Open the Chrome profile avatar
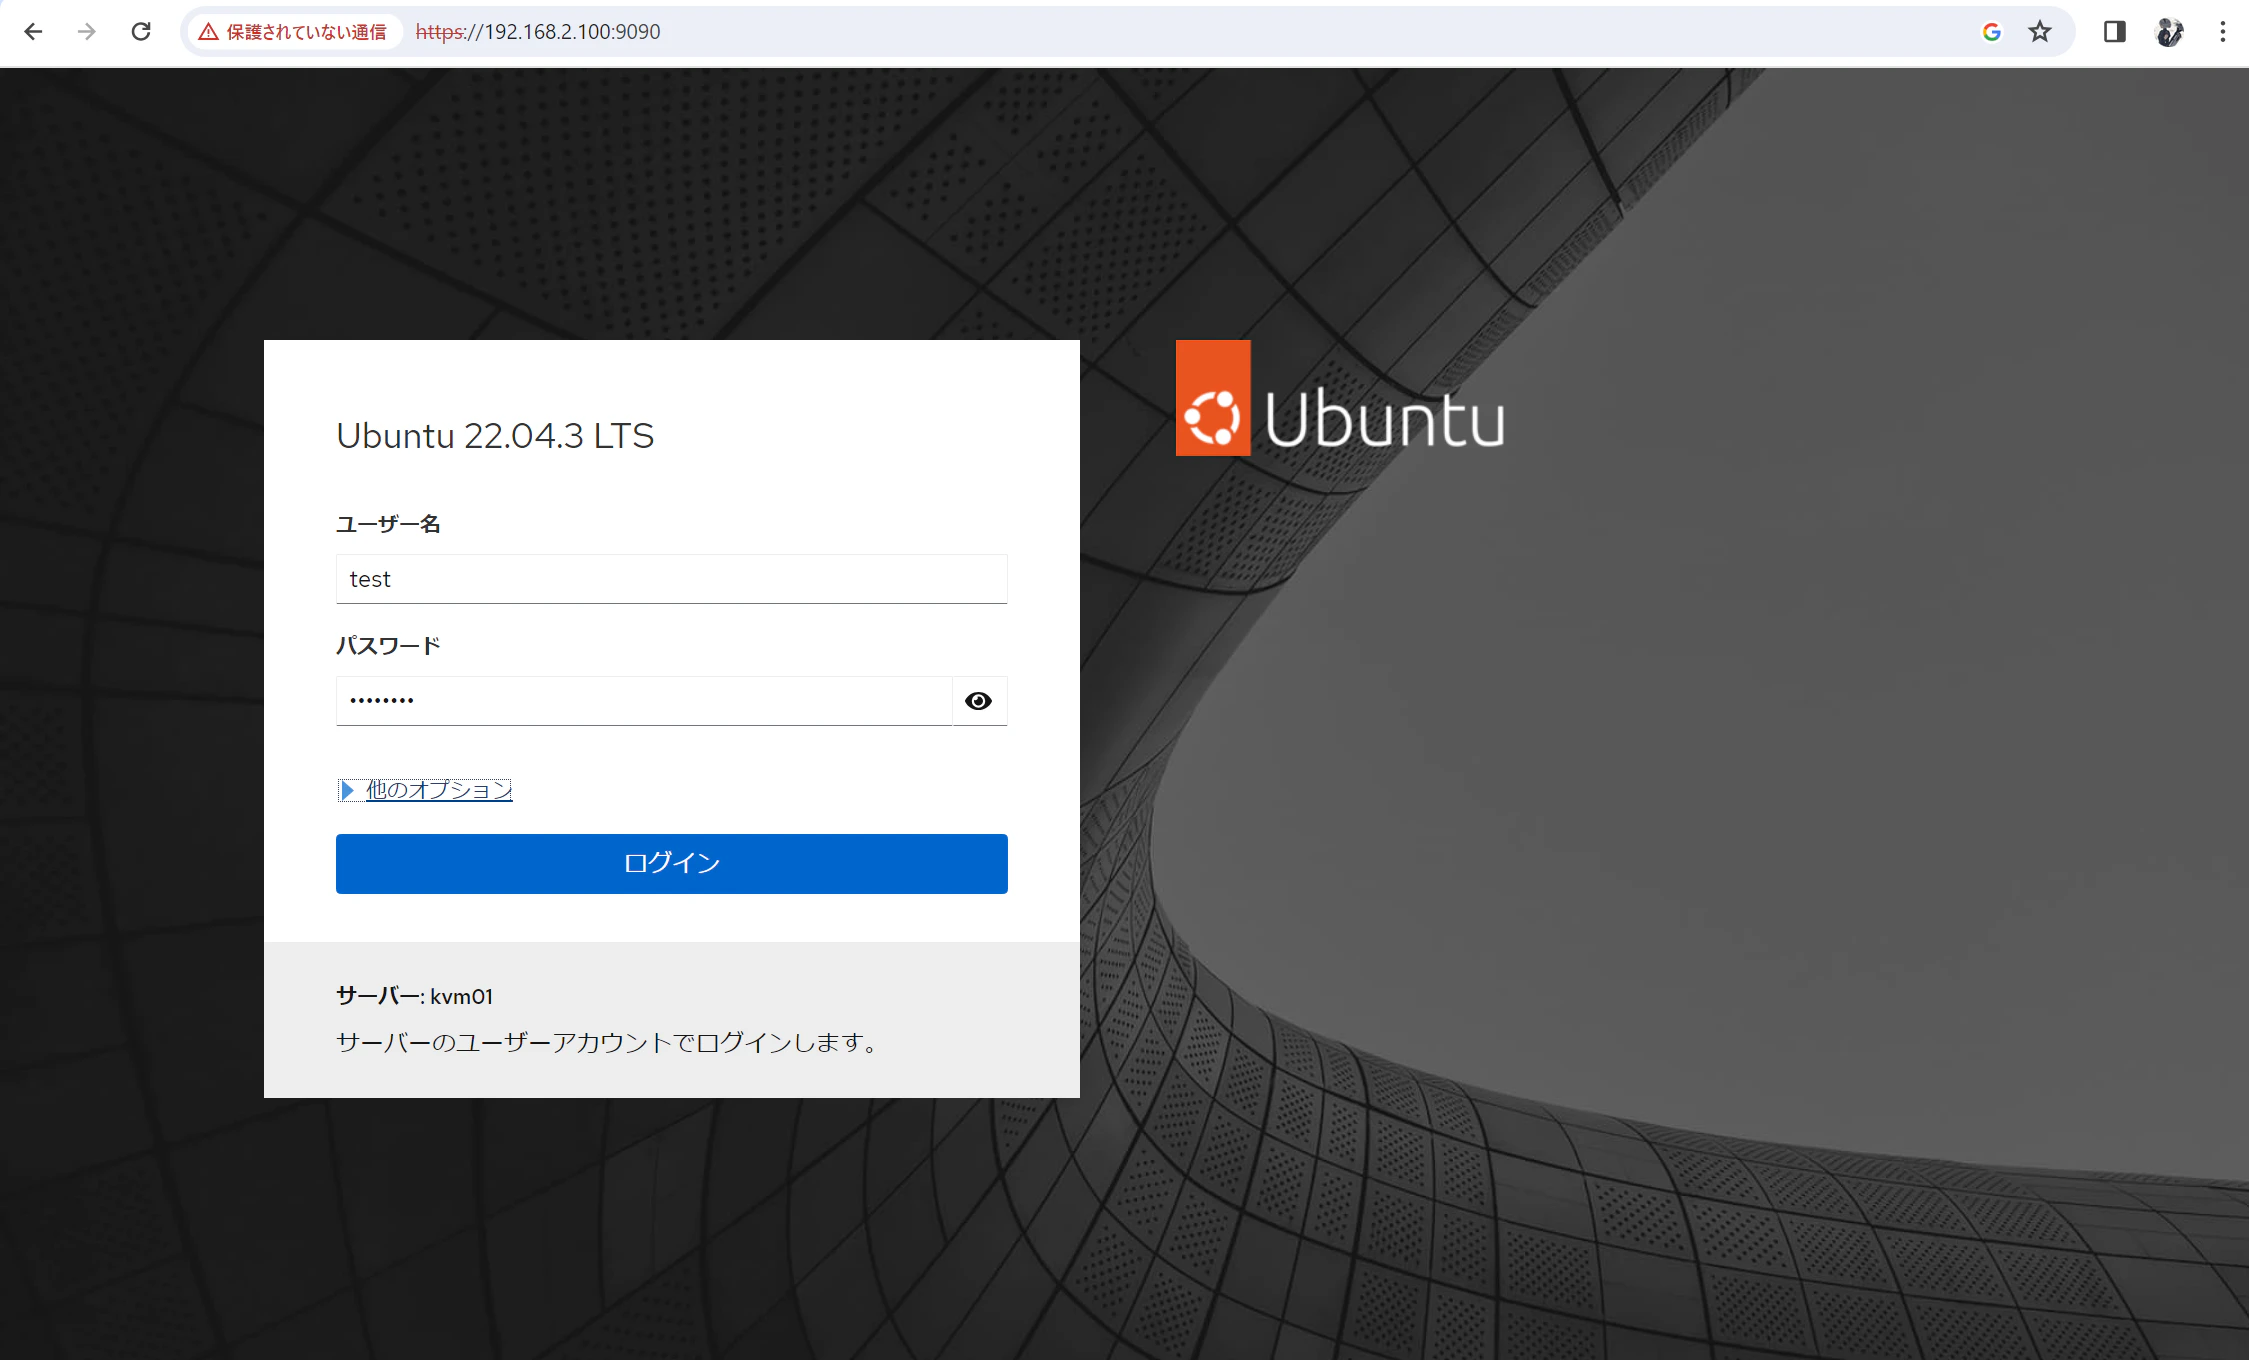 2169,32
